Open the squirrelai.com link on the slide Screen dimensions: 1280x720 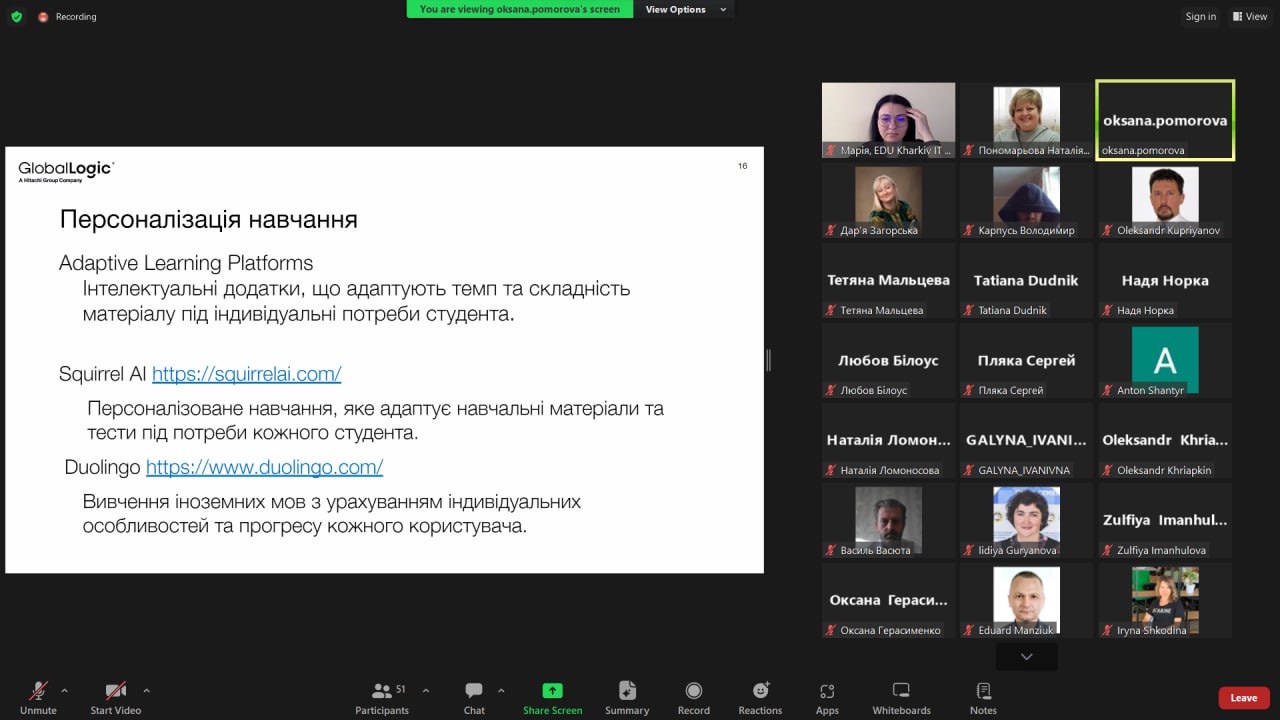click(x=247, y=374)
